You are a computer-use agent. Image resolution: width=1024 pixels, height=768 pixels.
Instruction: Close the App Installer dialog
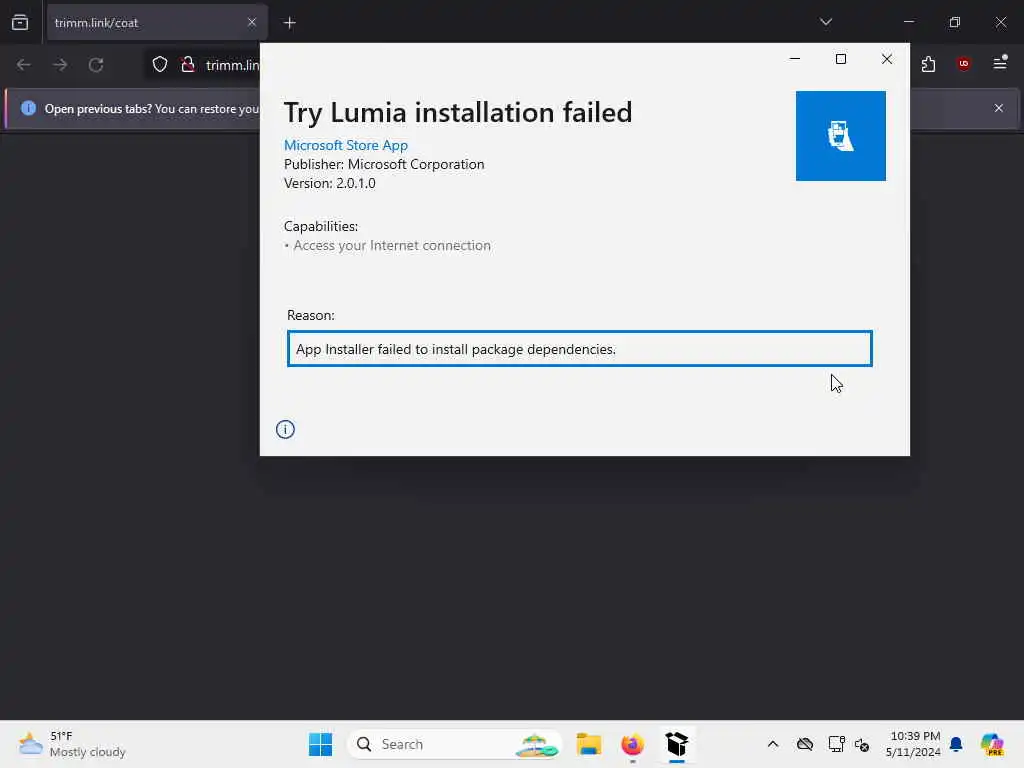click(886, 59)
